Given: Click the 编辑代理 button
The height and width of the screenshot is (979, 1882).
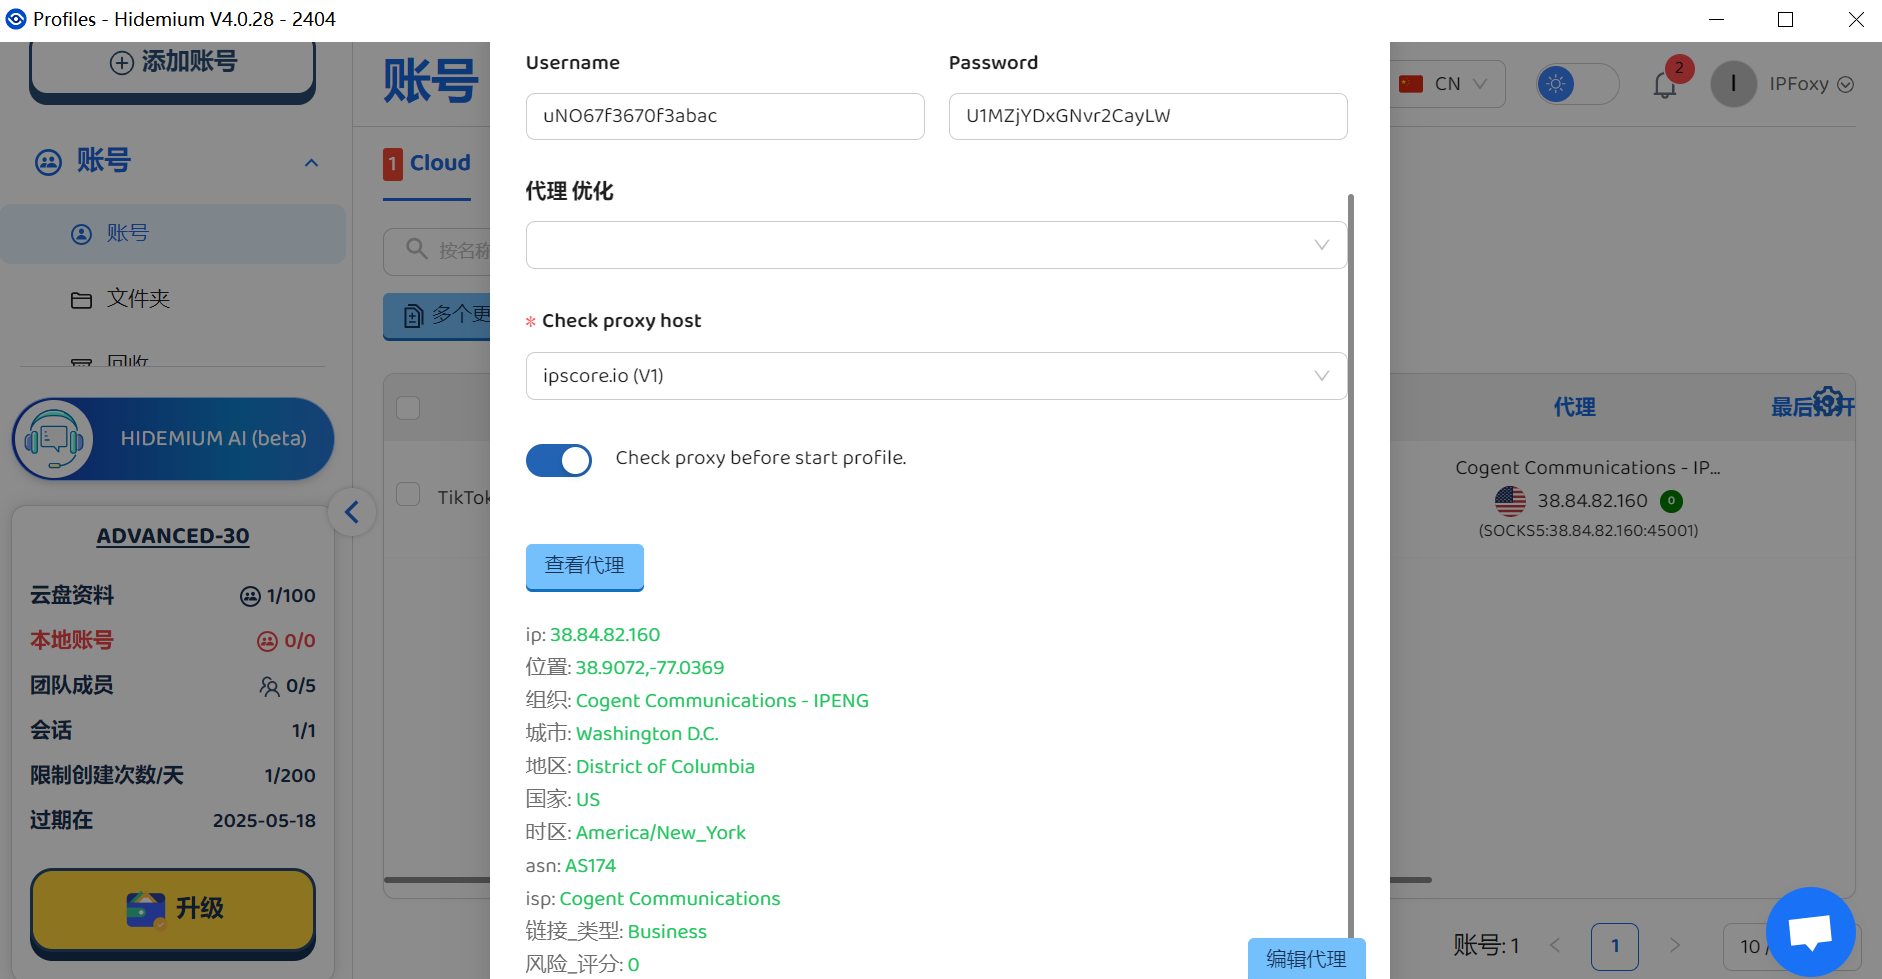Looking at the screenshot, I should coord(1307,959).
